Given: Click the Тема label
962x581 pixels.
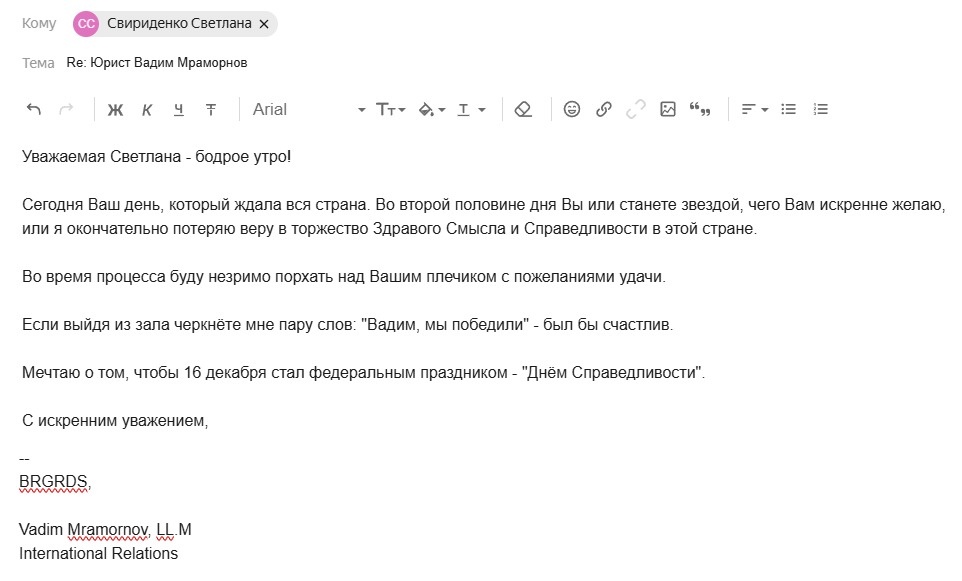Looking at the screenshot, I should (x=38, y=63).
